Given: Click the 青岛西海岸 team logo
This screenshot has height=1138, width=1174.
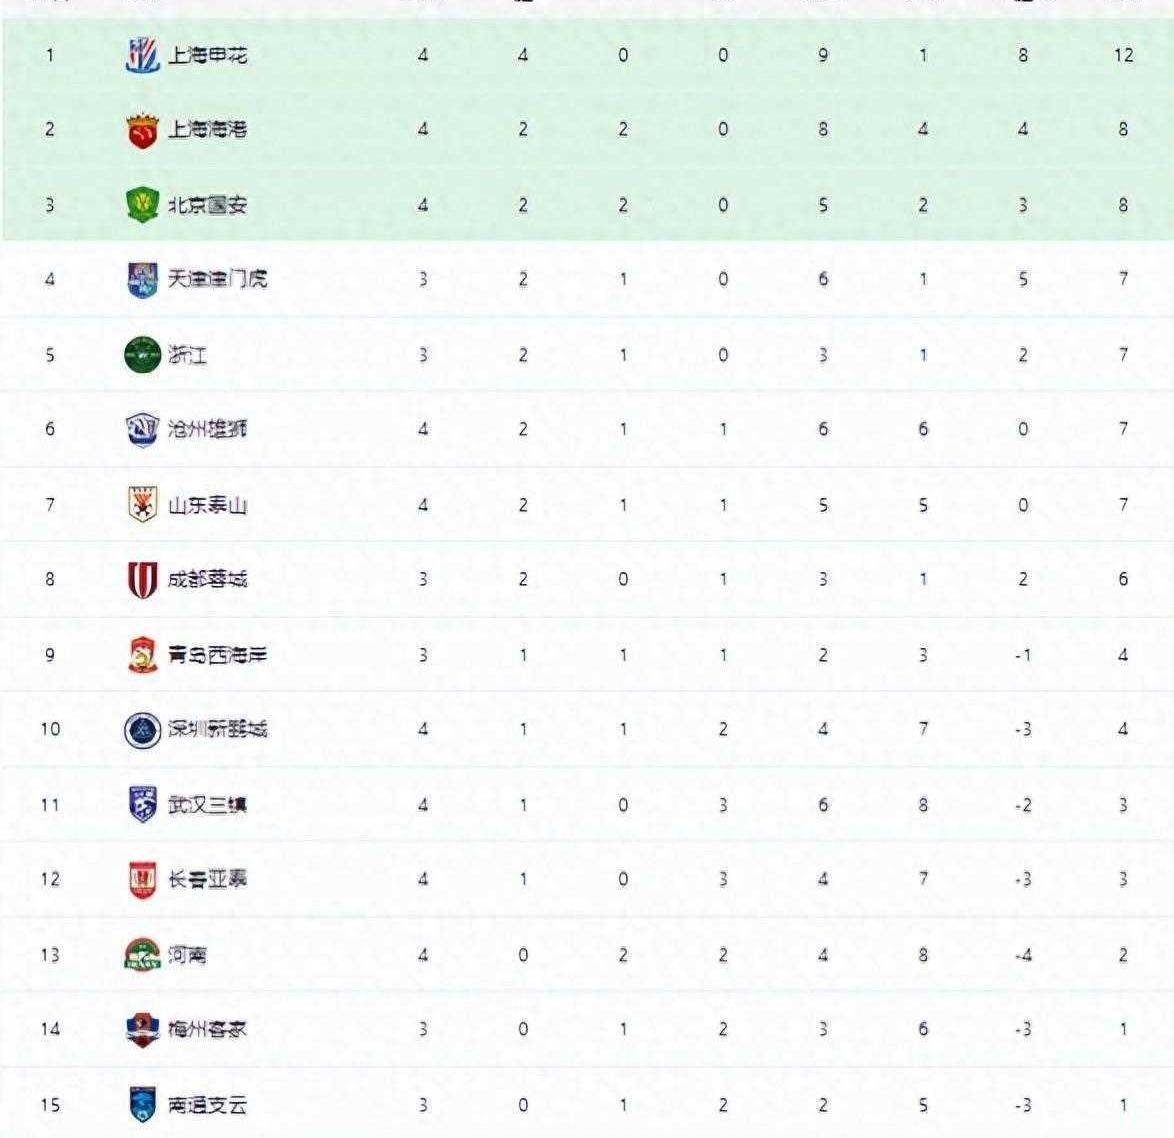Looking at the screenshot, I should coord(142,655).
